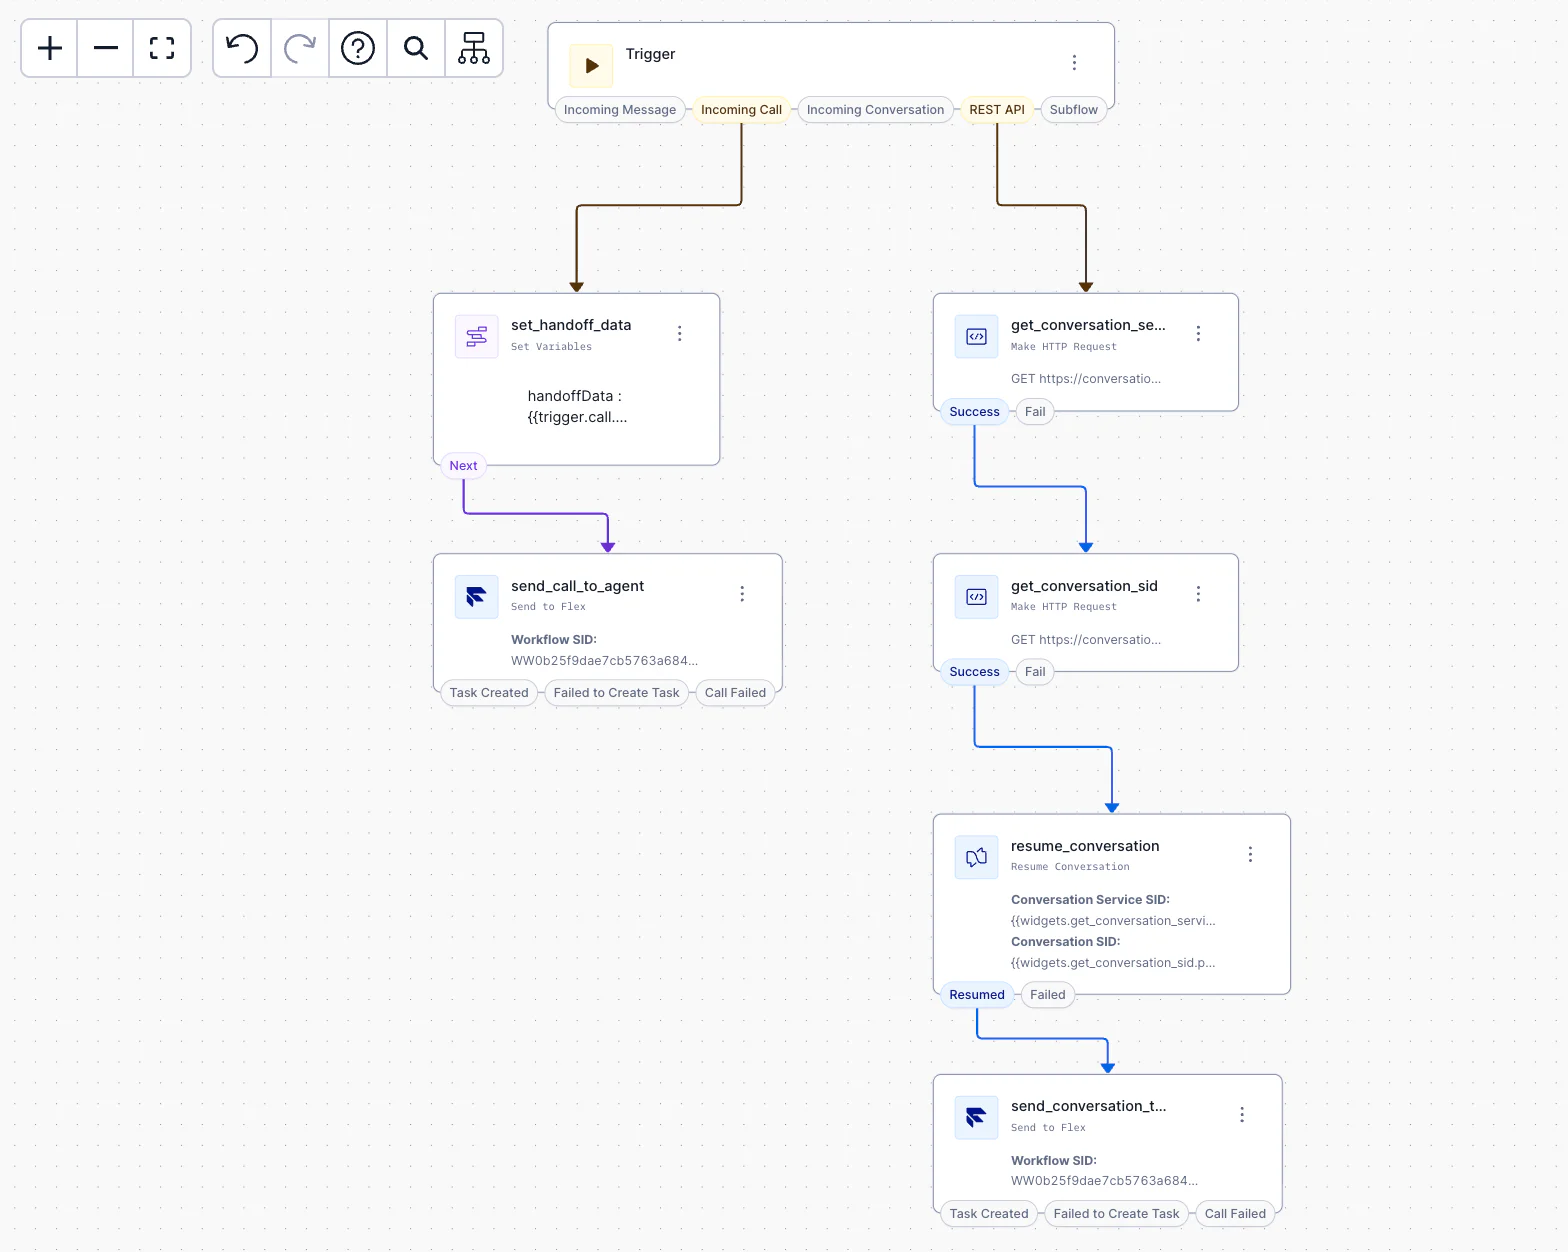
Task: Open the Trigger widget options menu
Action: [1075, 63]
